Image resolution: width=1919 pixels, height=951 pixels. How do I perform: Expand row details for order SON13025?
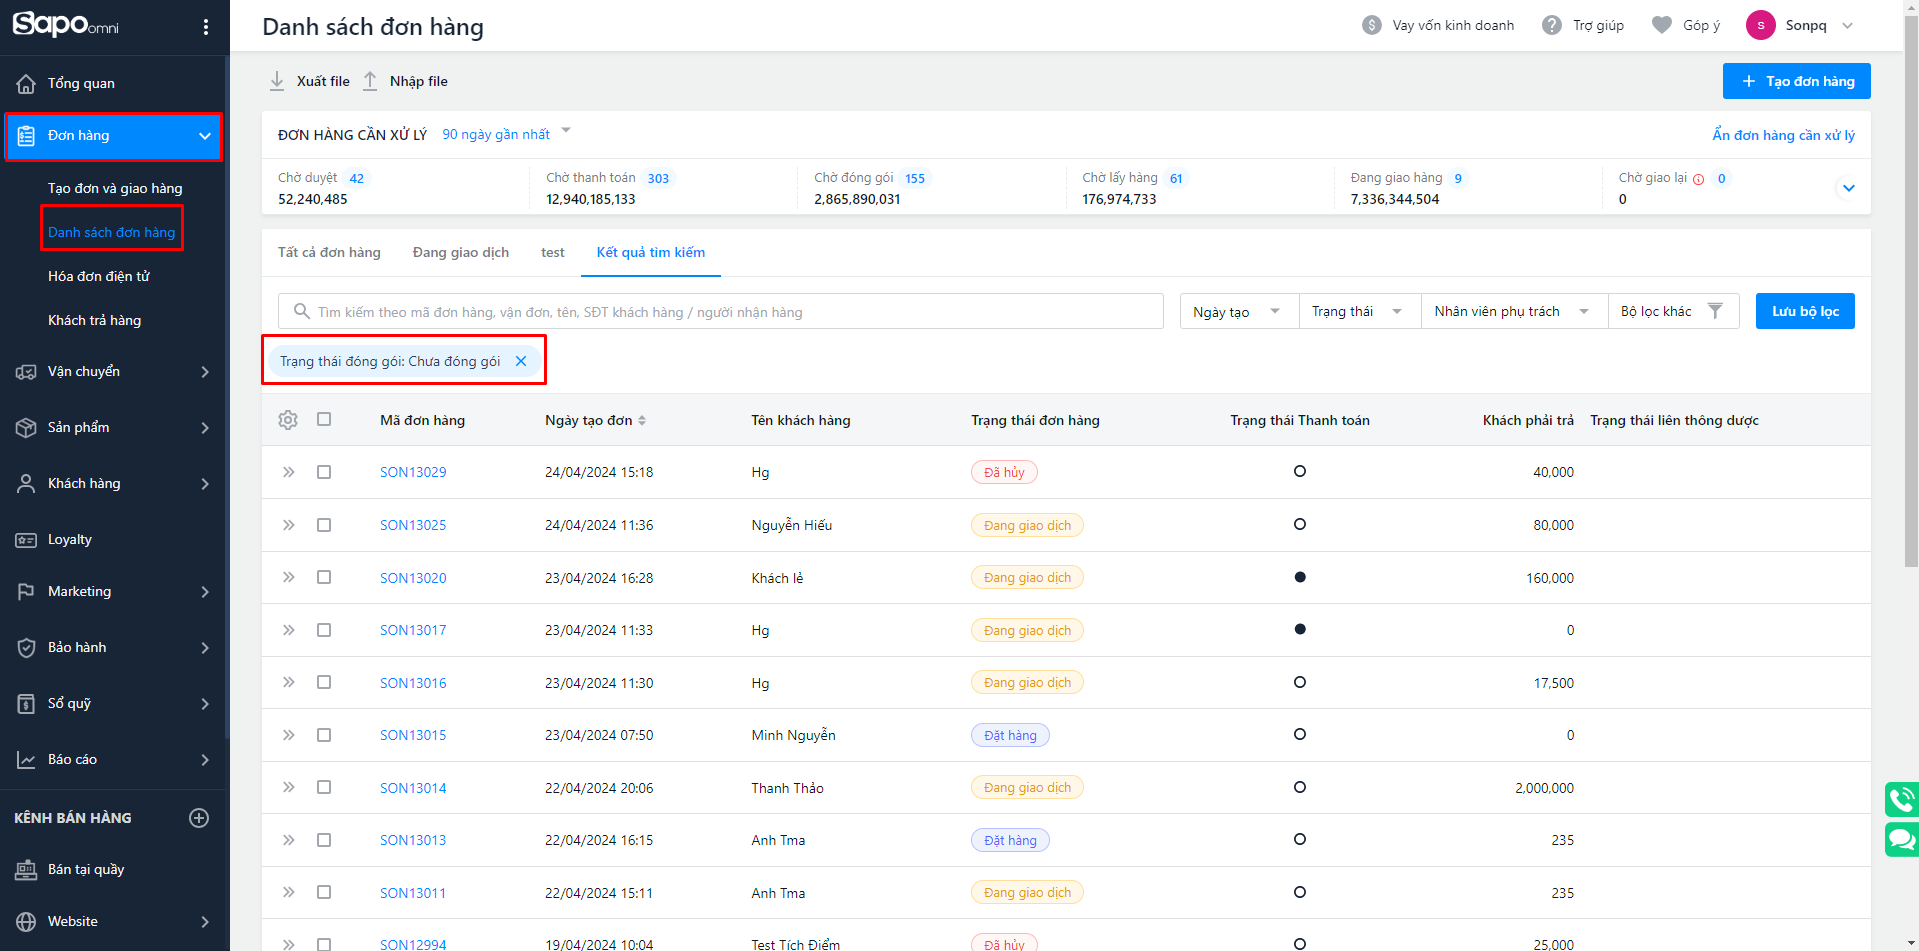click(x=288, y=525)
